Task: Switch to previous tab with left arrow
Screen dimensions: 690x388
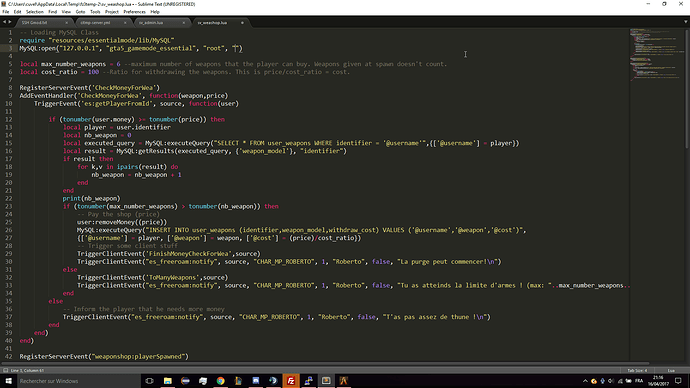Action: (x=4, y=22)
